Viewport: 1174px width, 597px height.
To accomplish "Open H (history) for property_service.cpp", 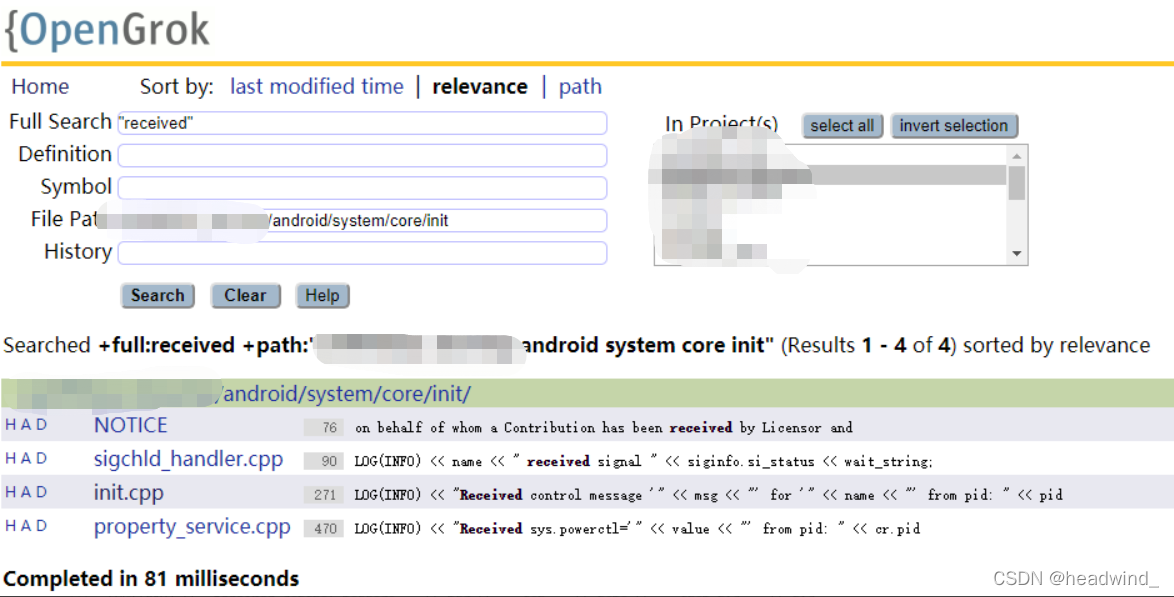I will tap(10, 526).
